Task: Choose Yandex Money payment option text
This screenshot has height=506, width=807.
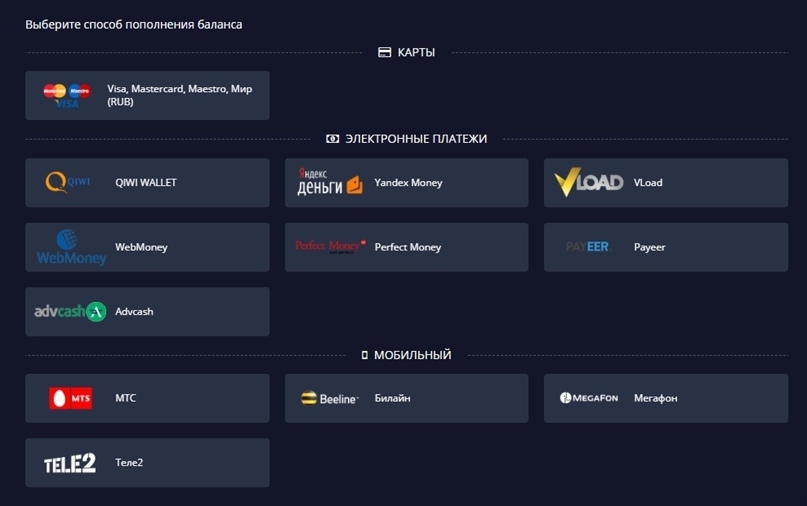Action: [408, 183]
